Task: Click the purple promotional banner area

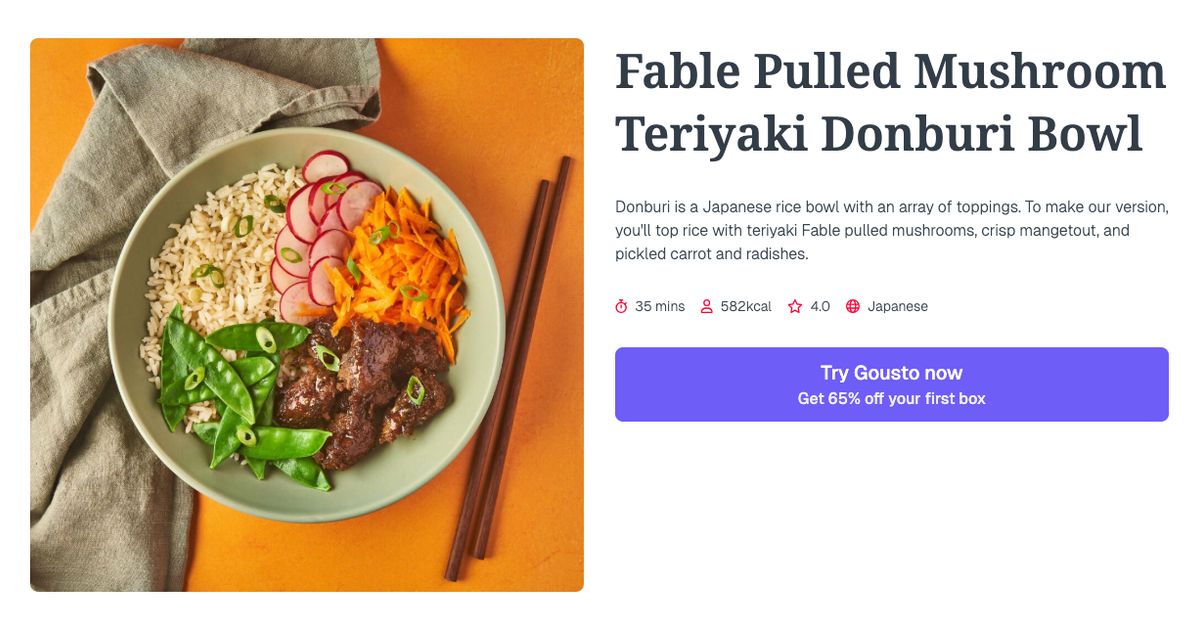Action: click(x=891, y=385)
